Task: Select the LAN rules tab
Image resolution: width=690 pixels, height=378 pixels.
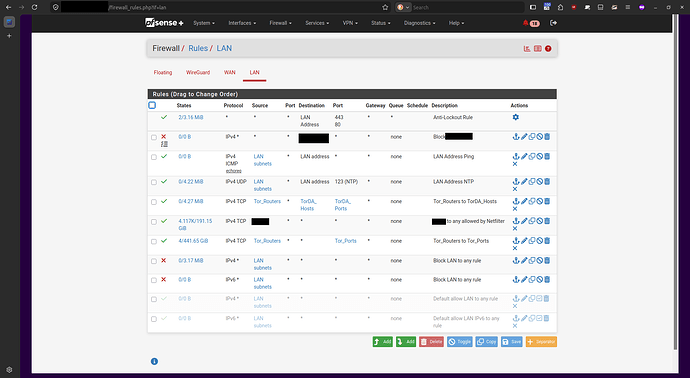Action: click(254, 73)
